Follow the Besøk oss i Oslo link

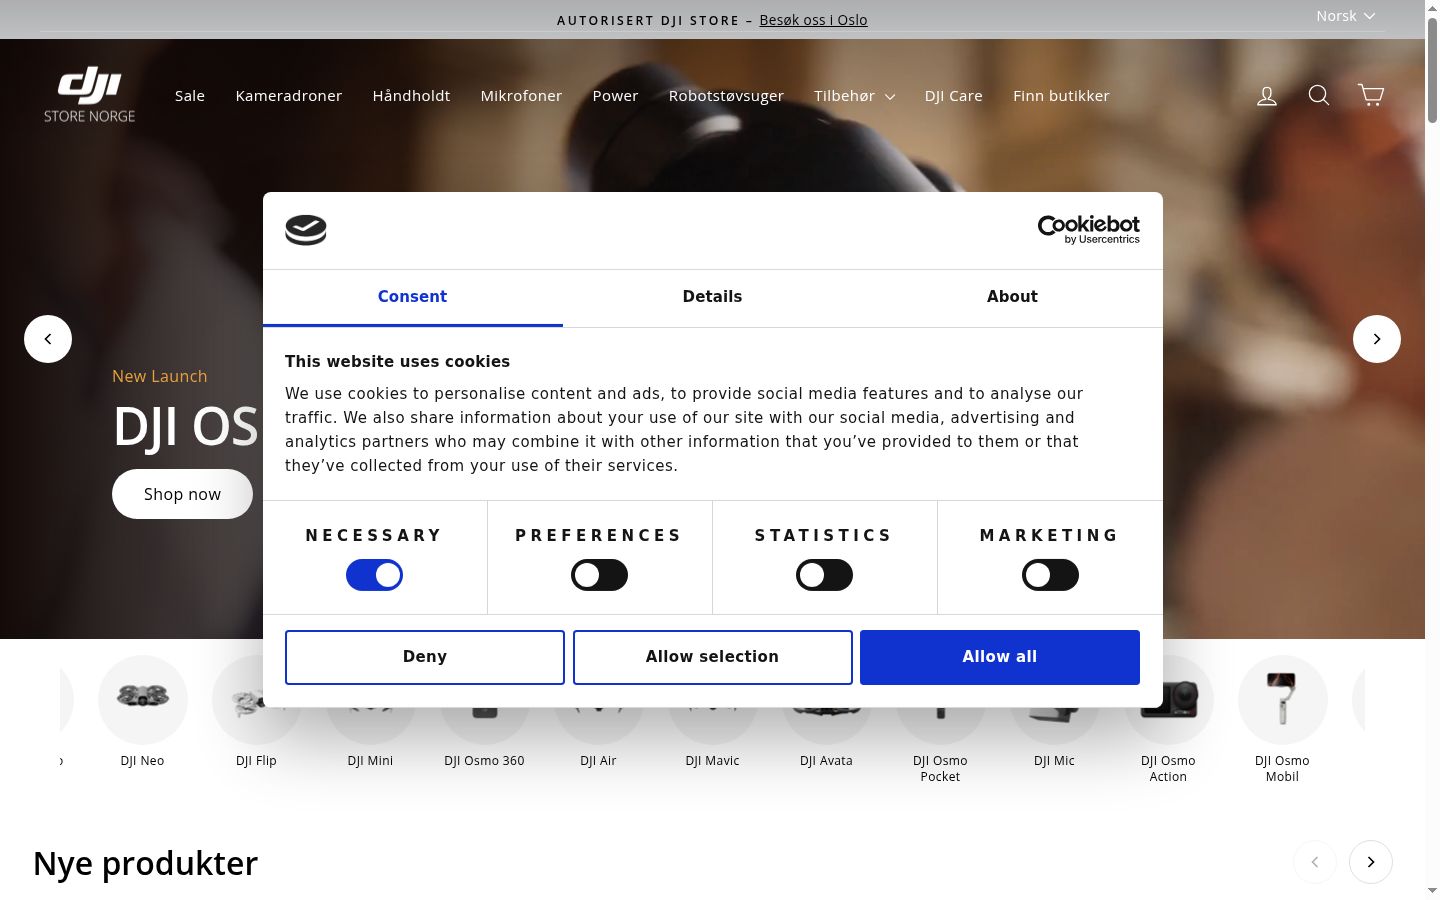click(x=813, y=20)
